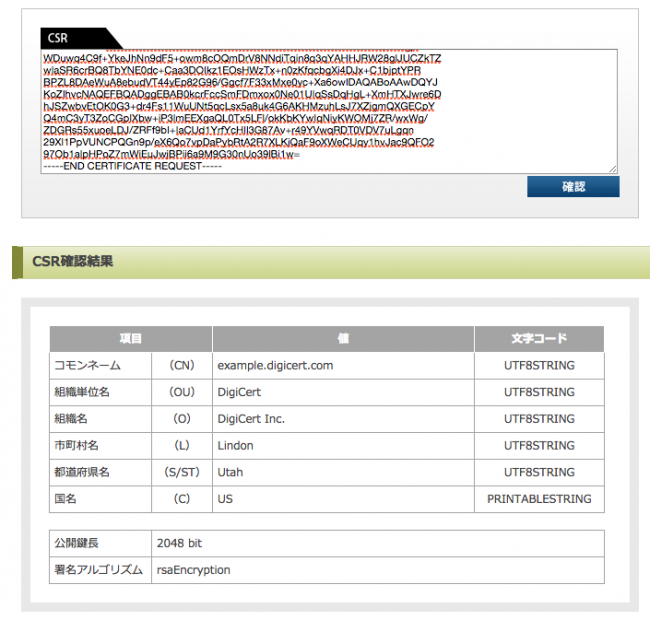This screenshot has width=650, height=620.
Task: Click UTF8STRING in the 組織名 row
Action: click(539, 419)
